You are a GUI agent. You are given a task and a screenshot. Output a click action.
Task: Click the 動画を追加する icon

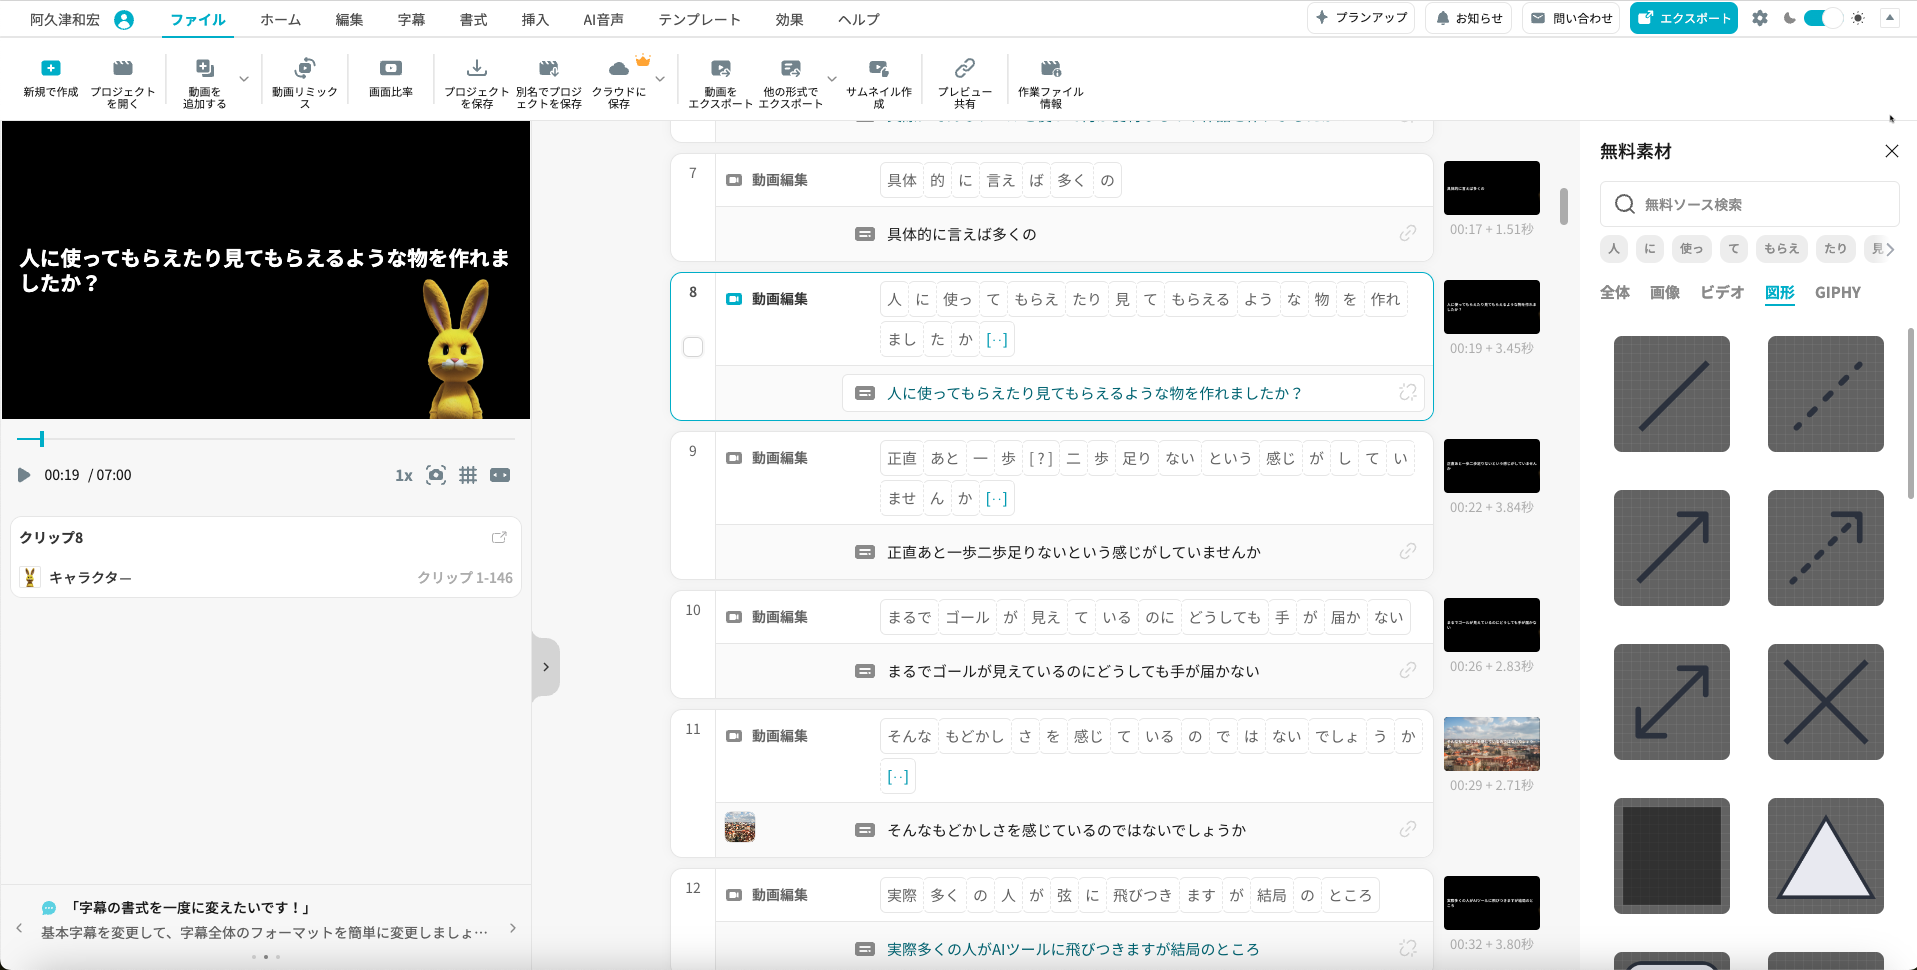coord(204,68)
